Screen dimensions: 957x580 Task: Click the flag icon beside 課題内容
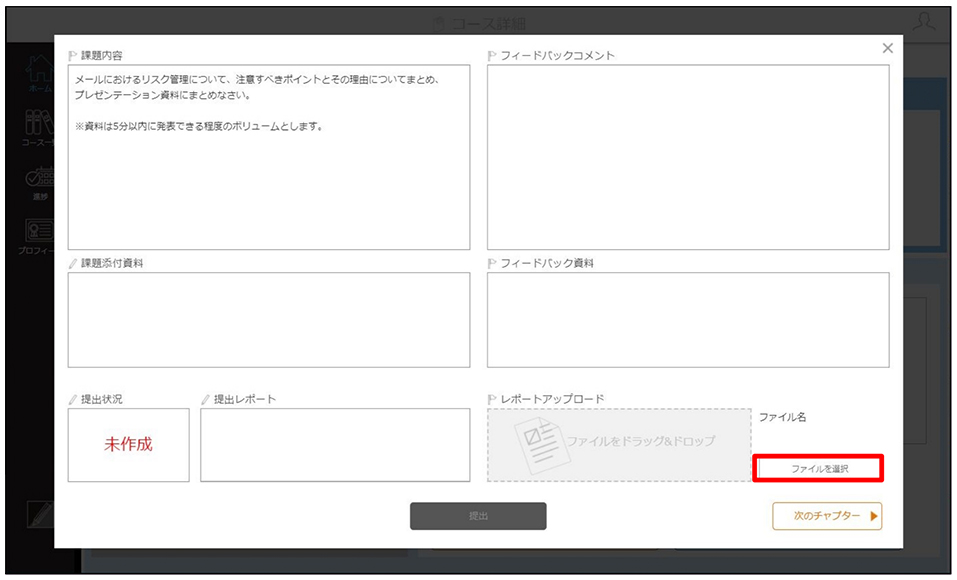click(x=73, y=56)
